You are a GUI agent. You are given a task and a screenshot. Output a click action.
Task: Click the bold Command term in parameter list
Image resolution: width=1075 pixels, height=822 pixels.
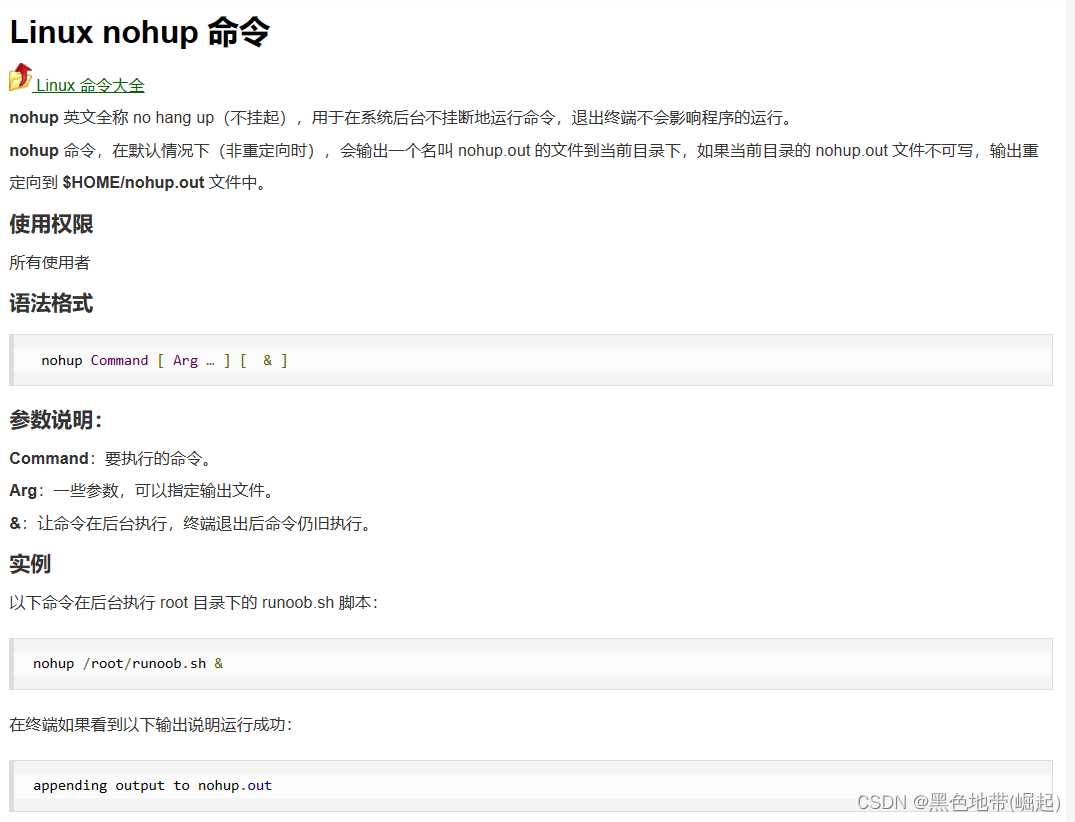pos(49,458)
